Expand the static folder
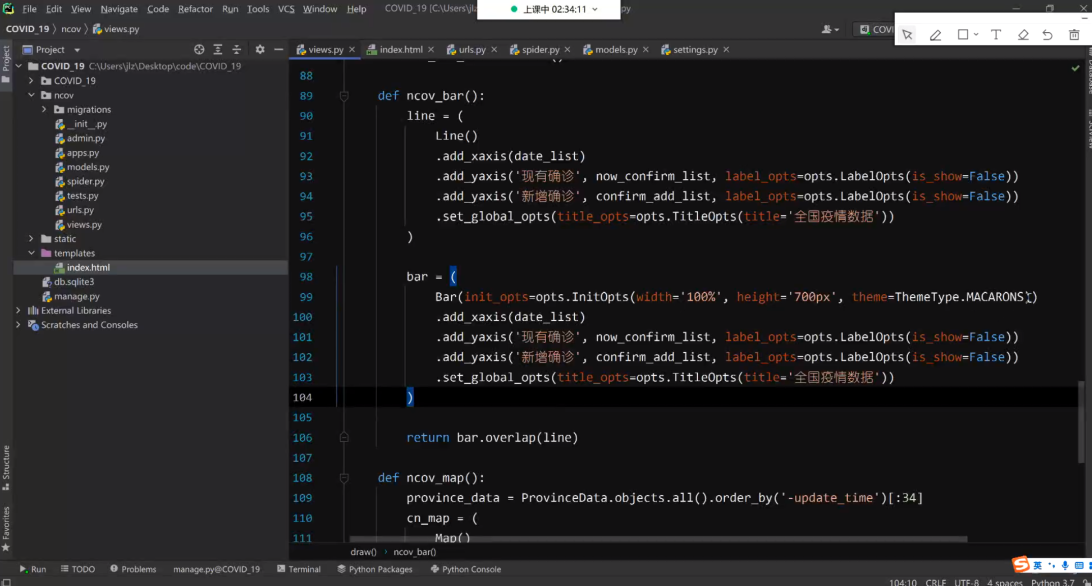 [x=31, y=238]
